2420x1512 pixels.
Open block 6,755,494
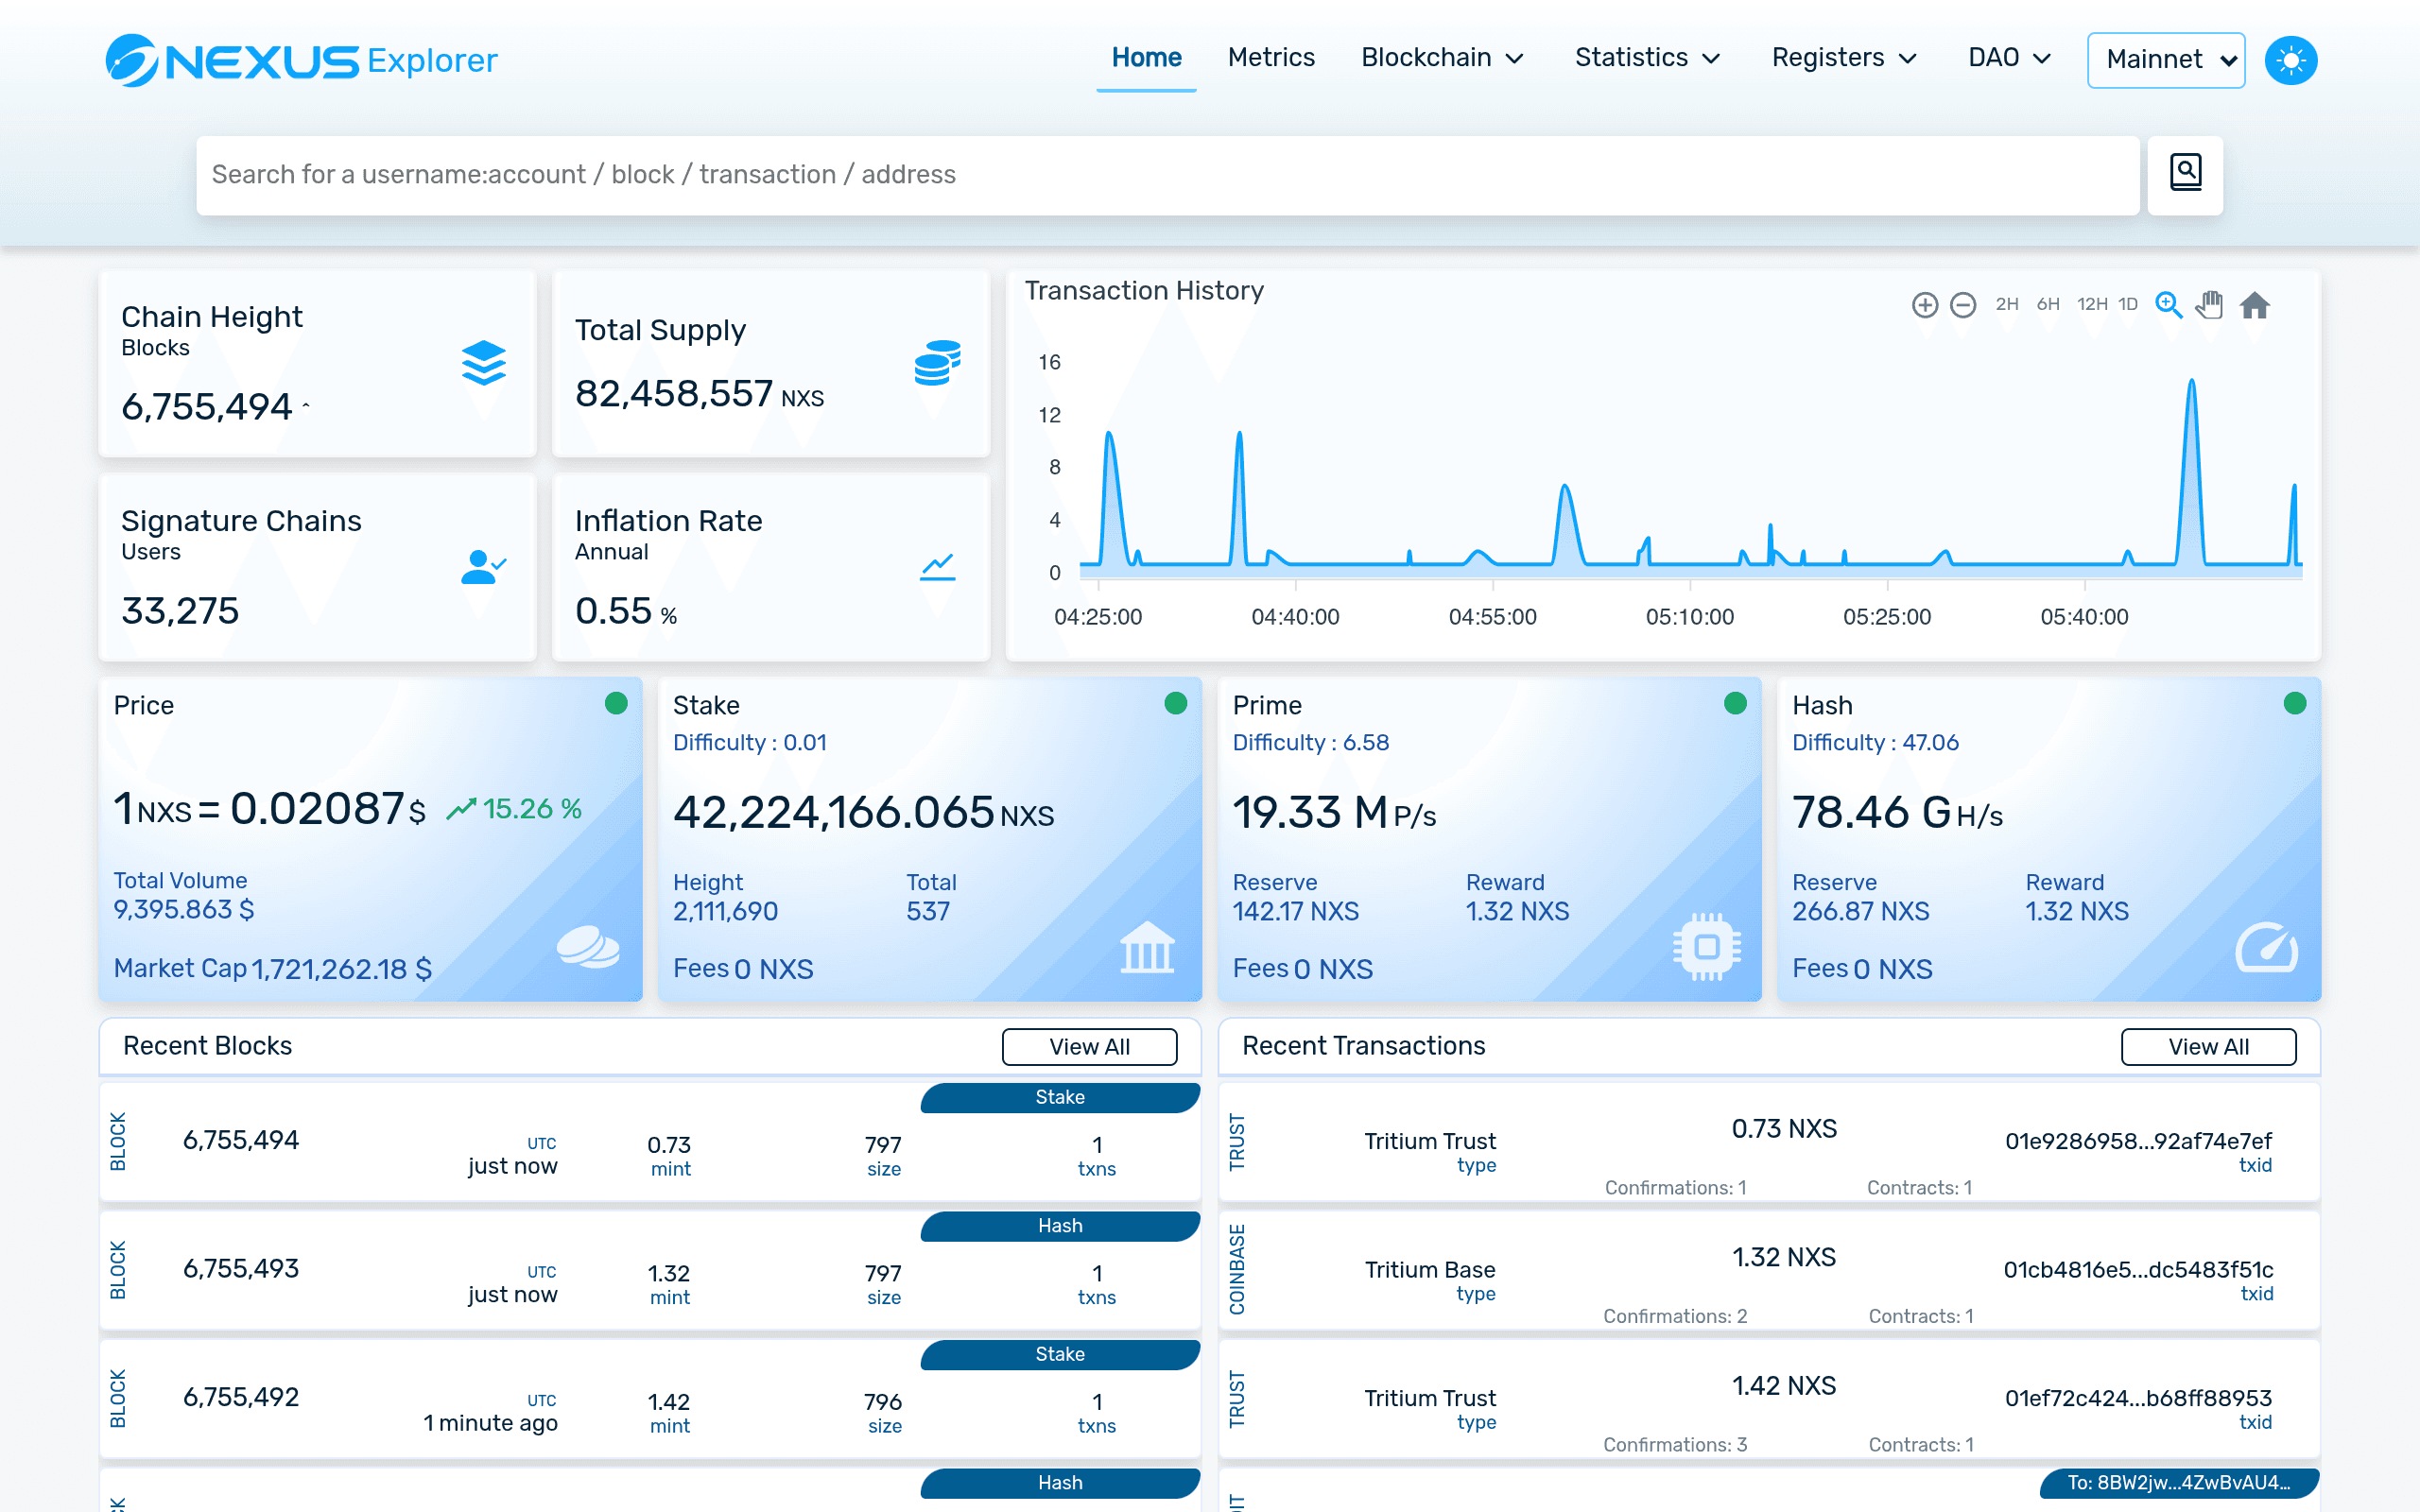tap(240, 1140)
